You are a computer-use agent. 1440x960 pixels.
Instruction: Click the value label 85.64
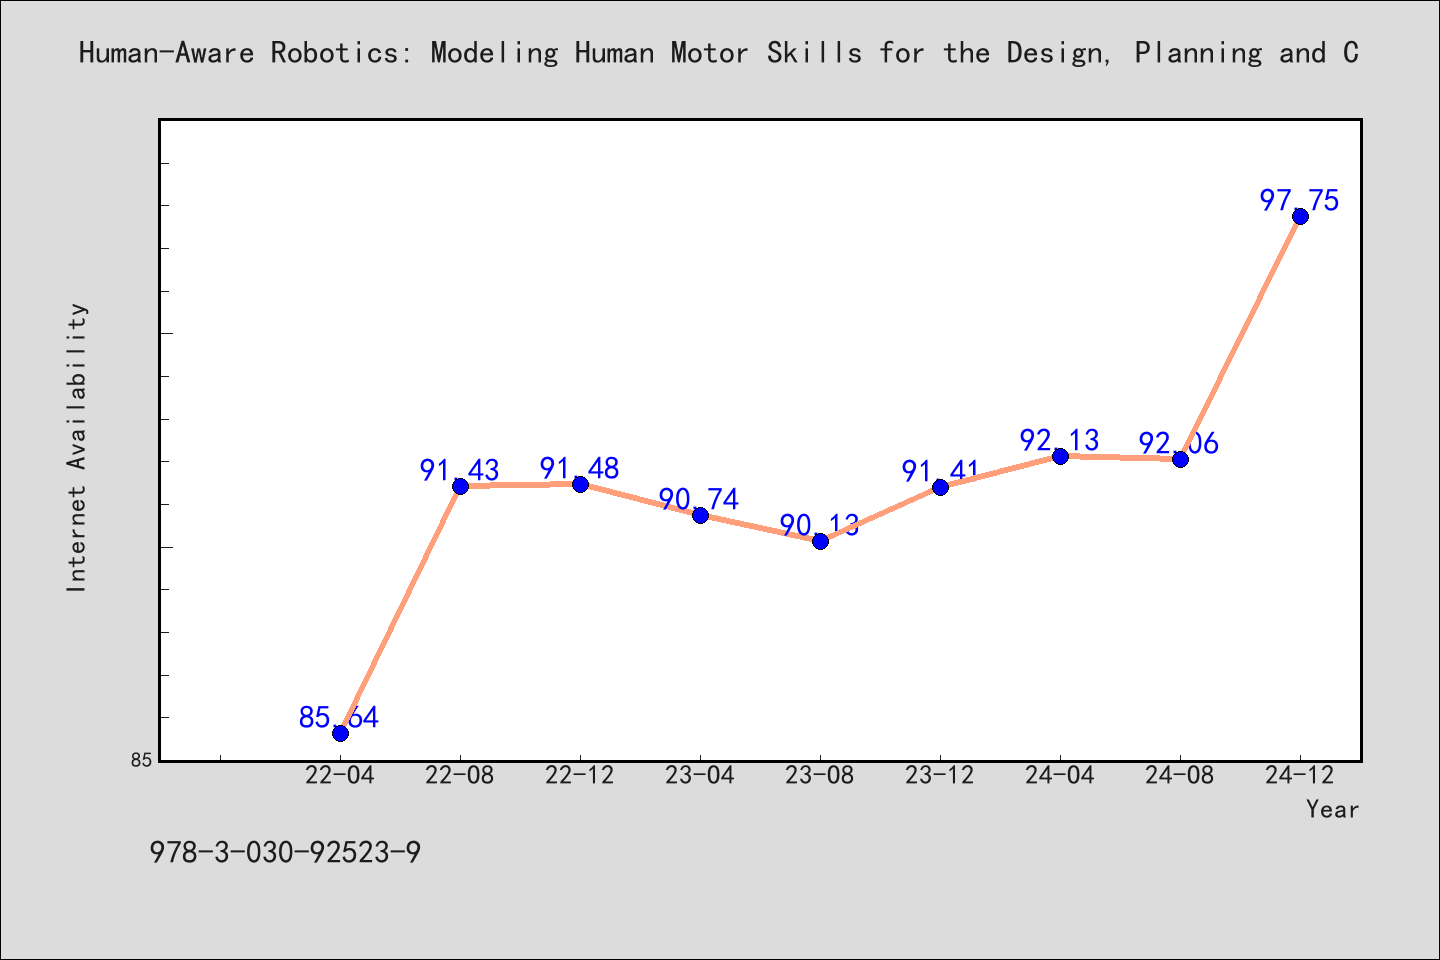point(339,718)
